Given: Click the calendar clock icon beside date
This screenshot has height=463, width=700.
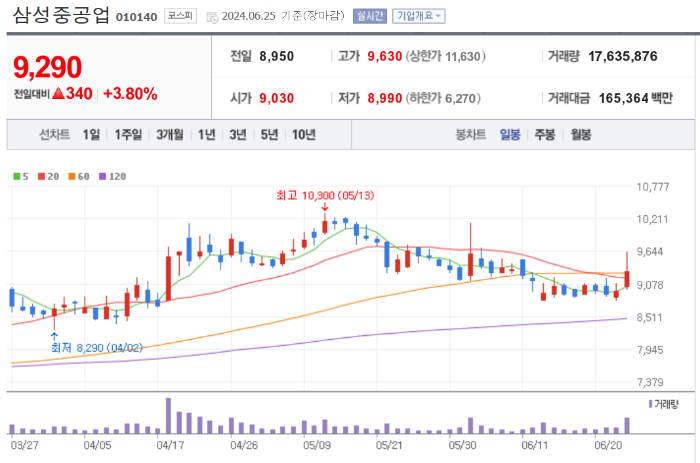Looking at the screenshot, I should [212, 17].
